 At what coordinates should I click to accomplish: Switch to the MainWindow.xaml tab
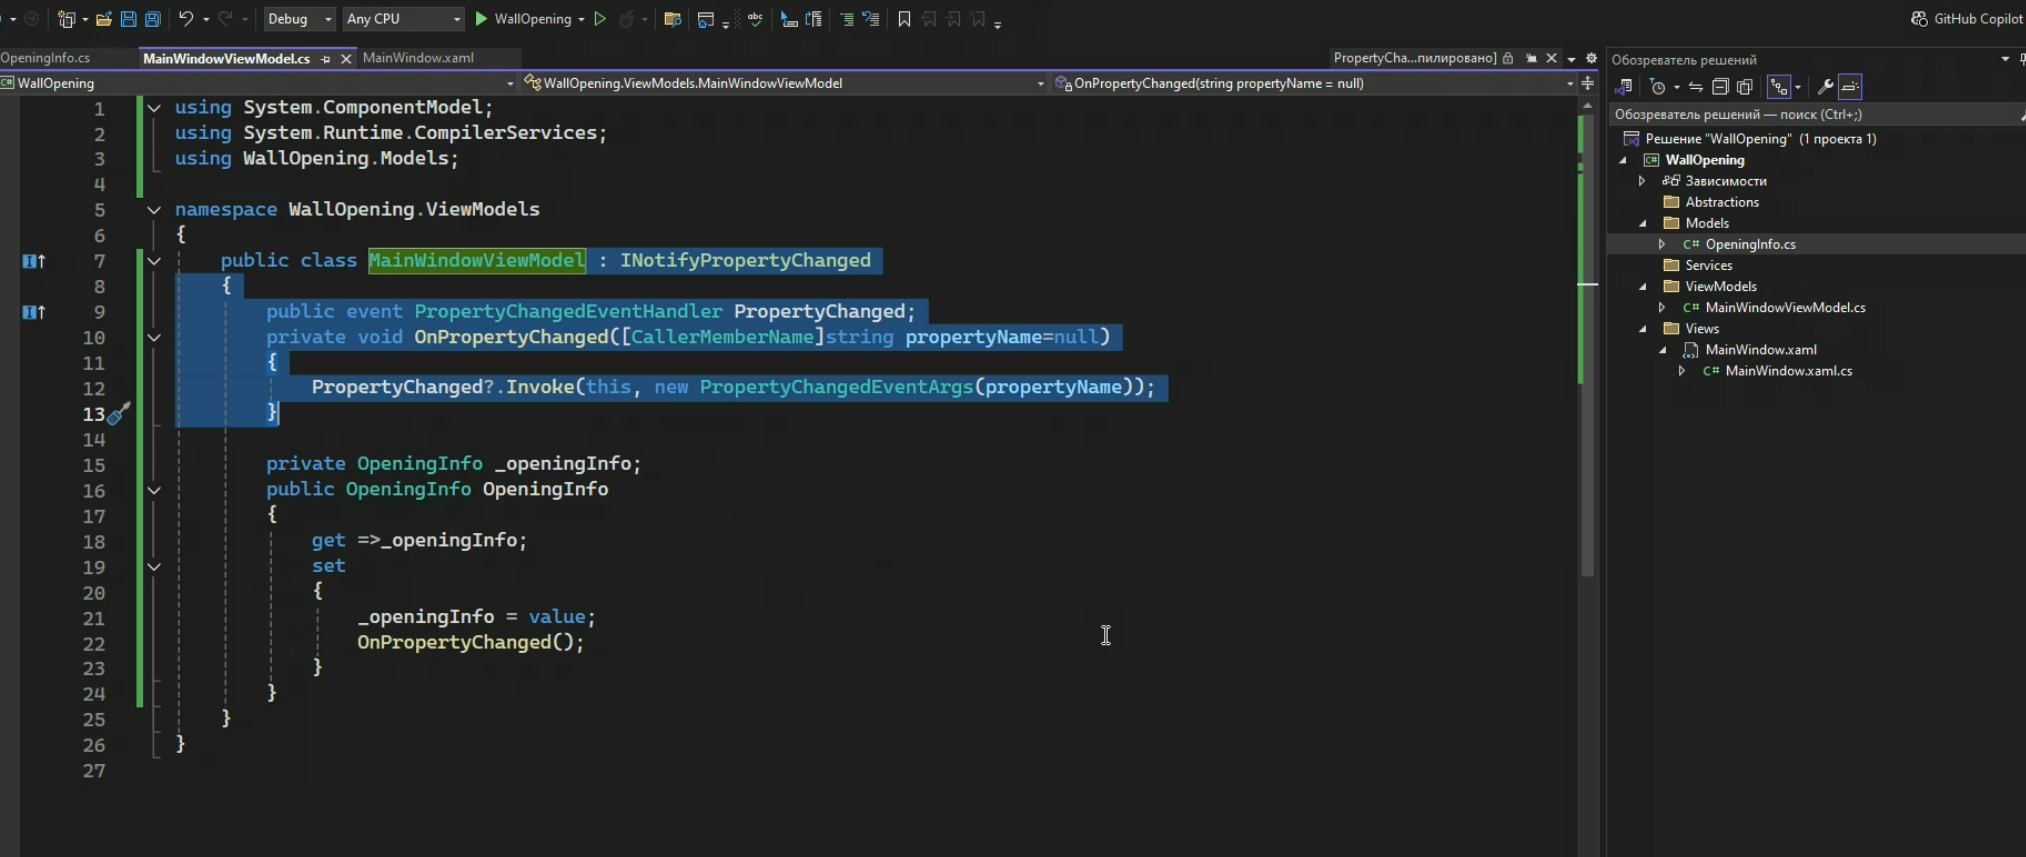[418, 58]
